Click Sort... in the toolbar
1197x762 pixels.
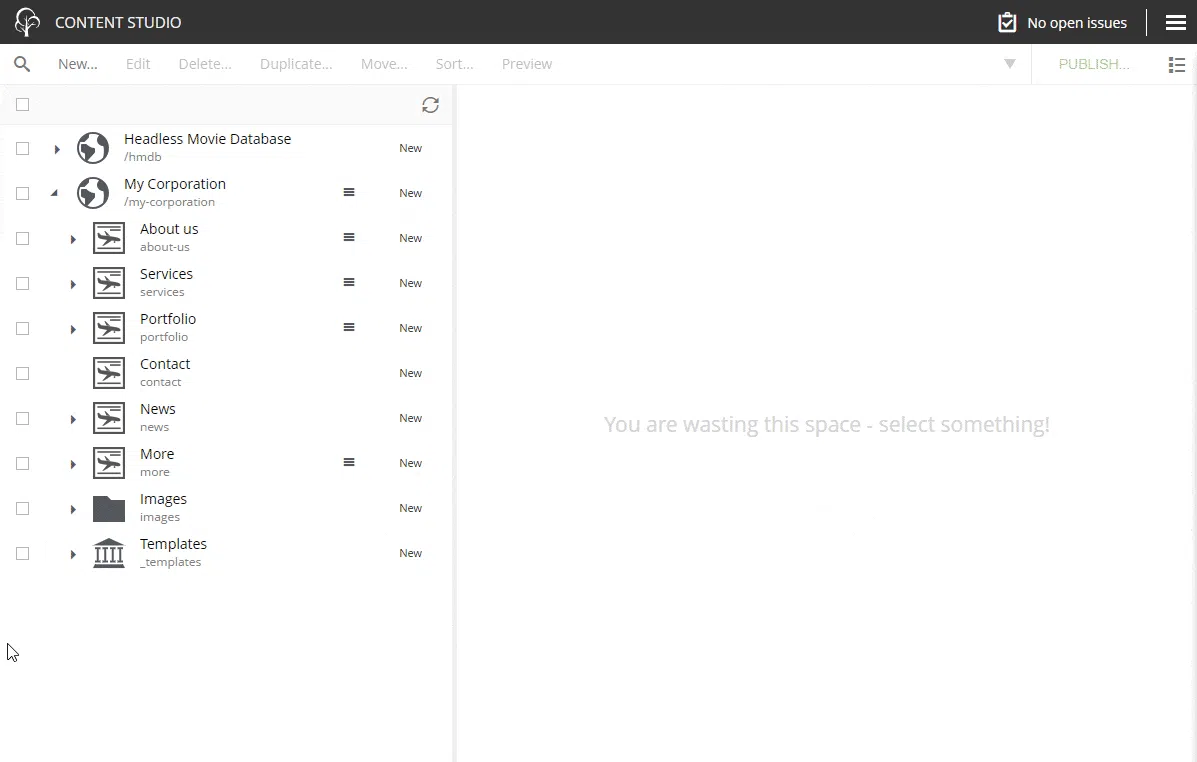point(454,64)
